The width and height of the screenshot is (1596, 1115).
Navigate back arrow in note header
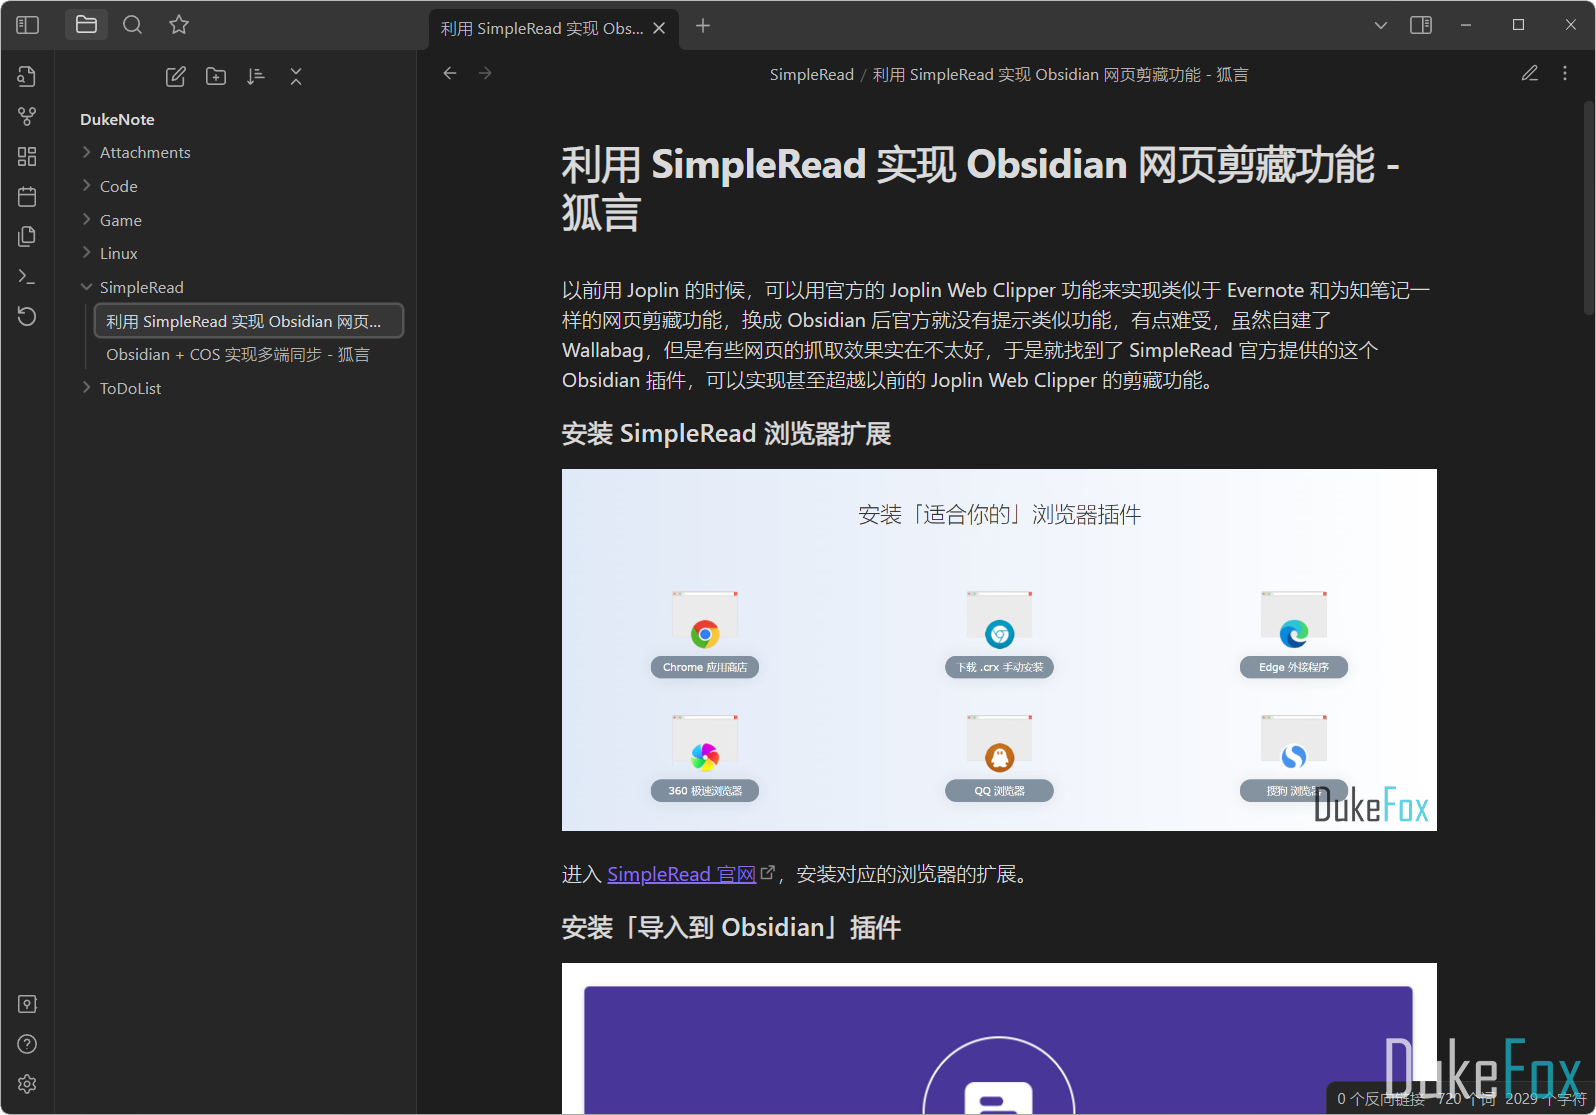click(x=450, y=73)
